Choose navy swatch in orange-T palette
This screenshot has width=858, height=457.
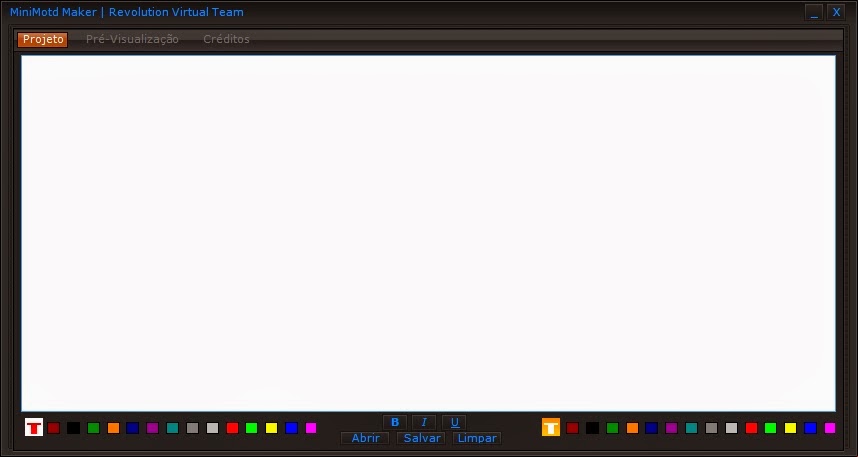click(651, 428)
